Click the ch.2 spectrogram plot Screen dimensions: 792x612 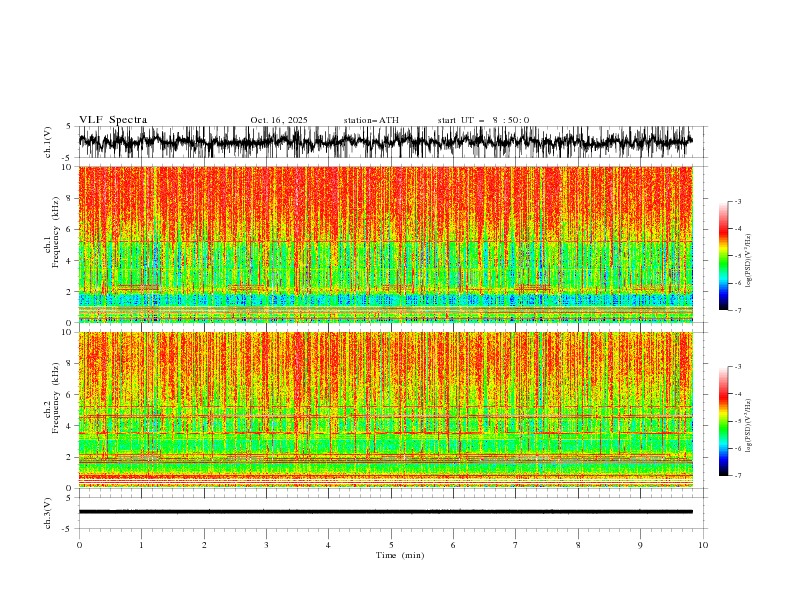click(x=385, y=410)
